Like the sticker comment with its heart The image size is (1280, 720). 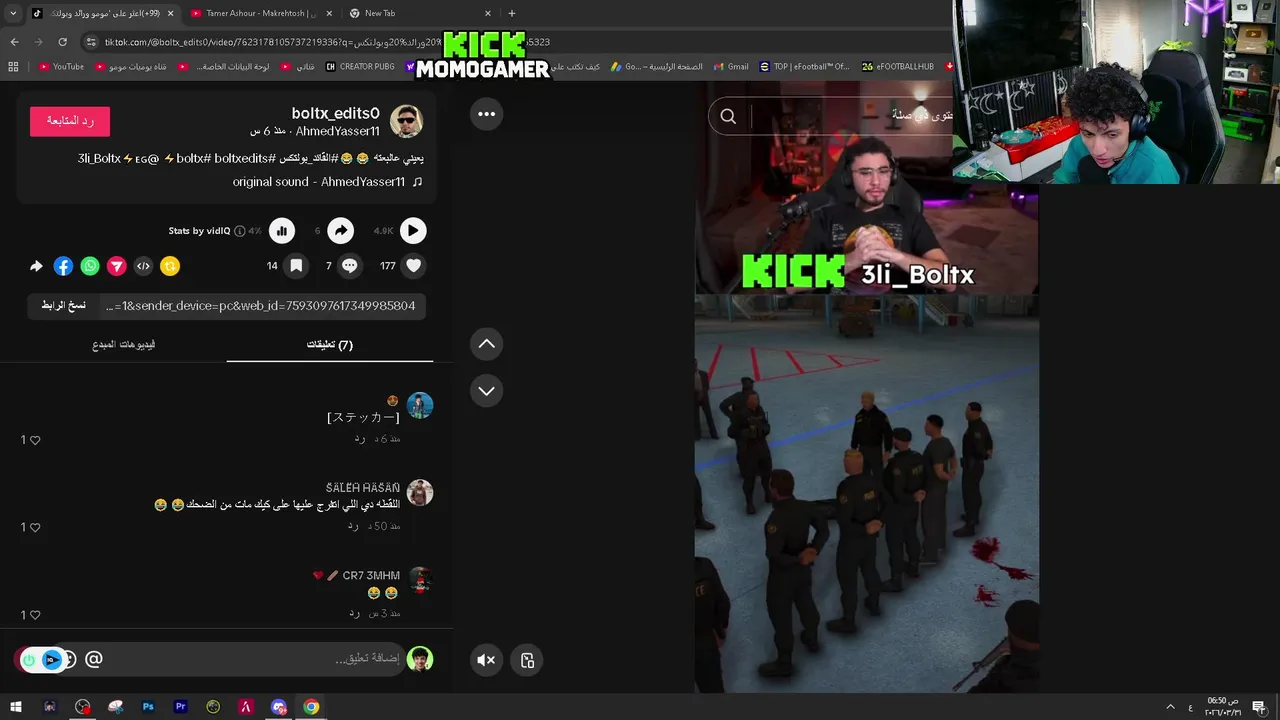point(35,440)
